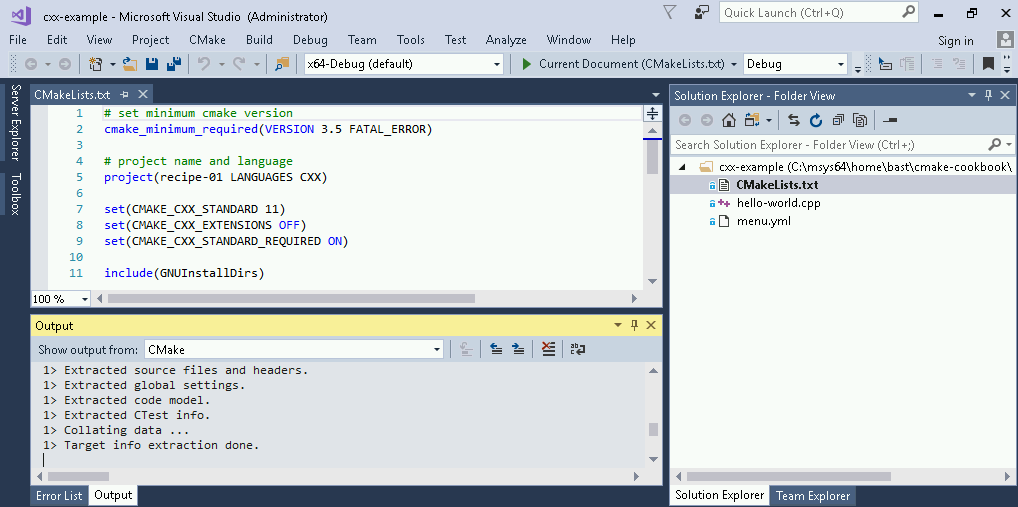Click the Open File folder icon
Viewport: 1018px width, 507px height.
[130, 64]
